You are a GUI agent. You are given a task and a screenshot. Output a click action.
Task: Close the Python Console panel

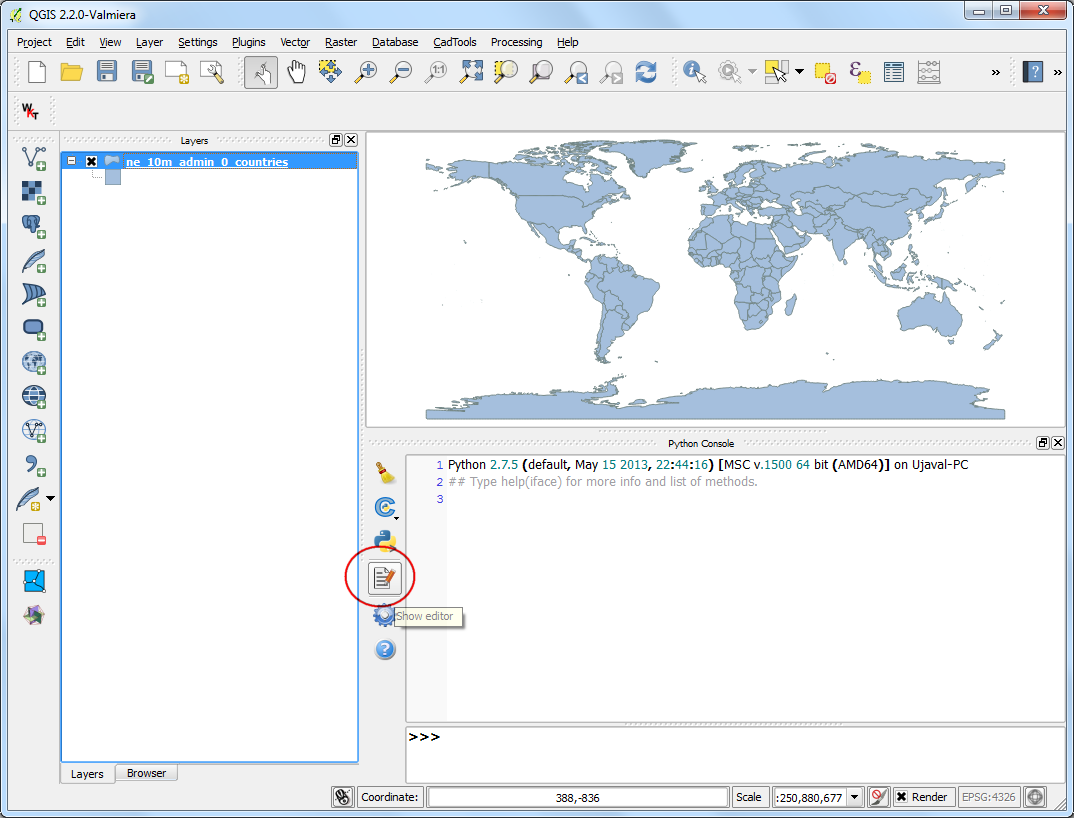[1058, 443]
